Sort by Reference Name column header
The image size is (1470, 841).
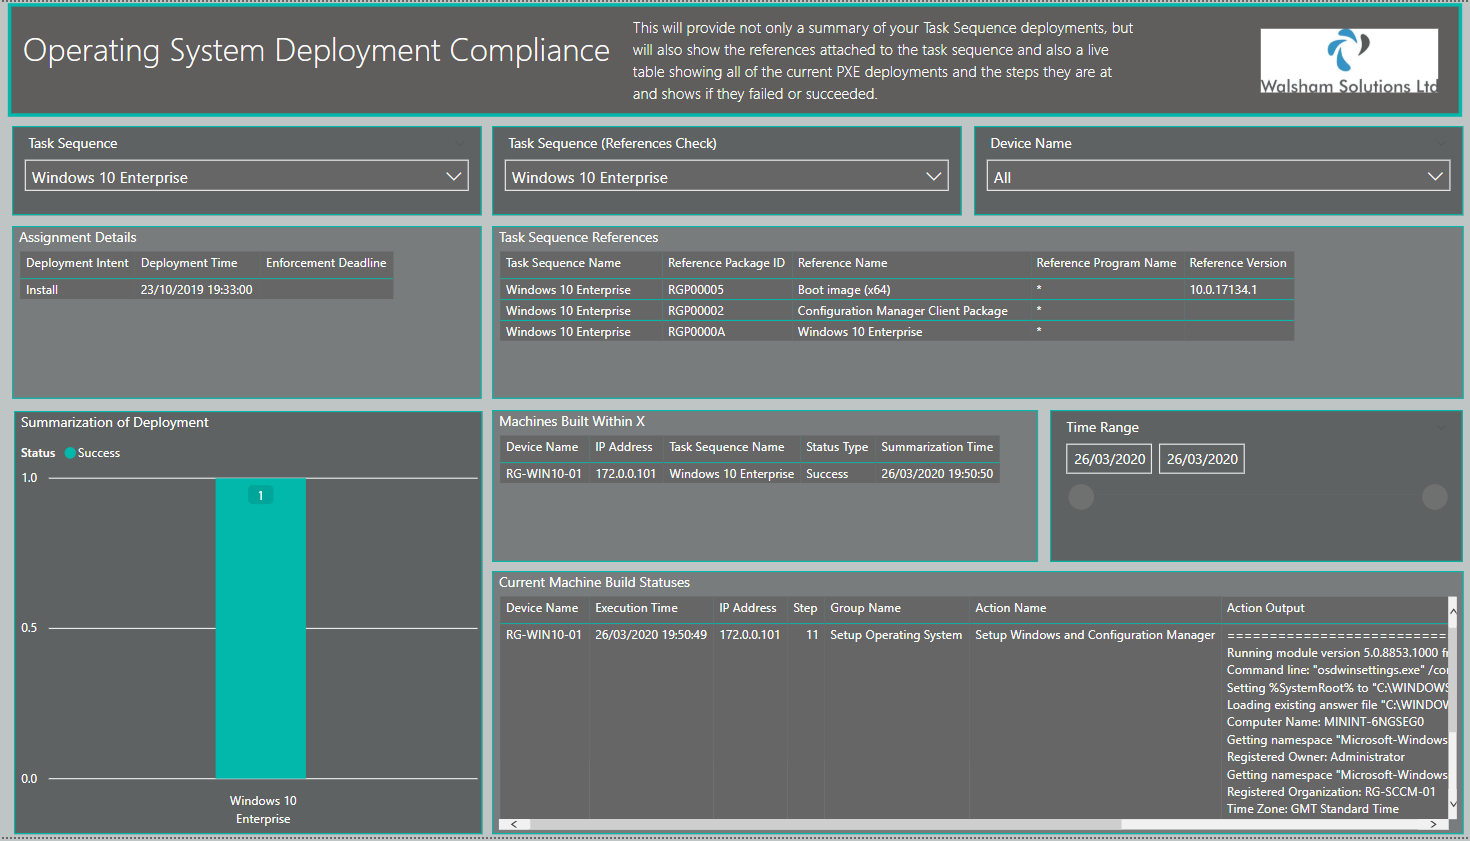tap(842, 263)
